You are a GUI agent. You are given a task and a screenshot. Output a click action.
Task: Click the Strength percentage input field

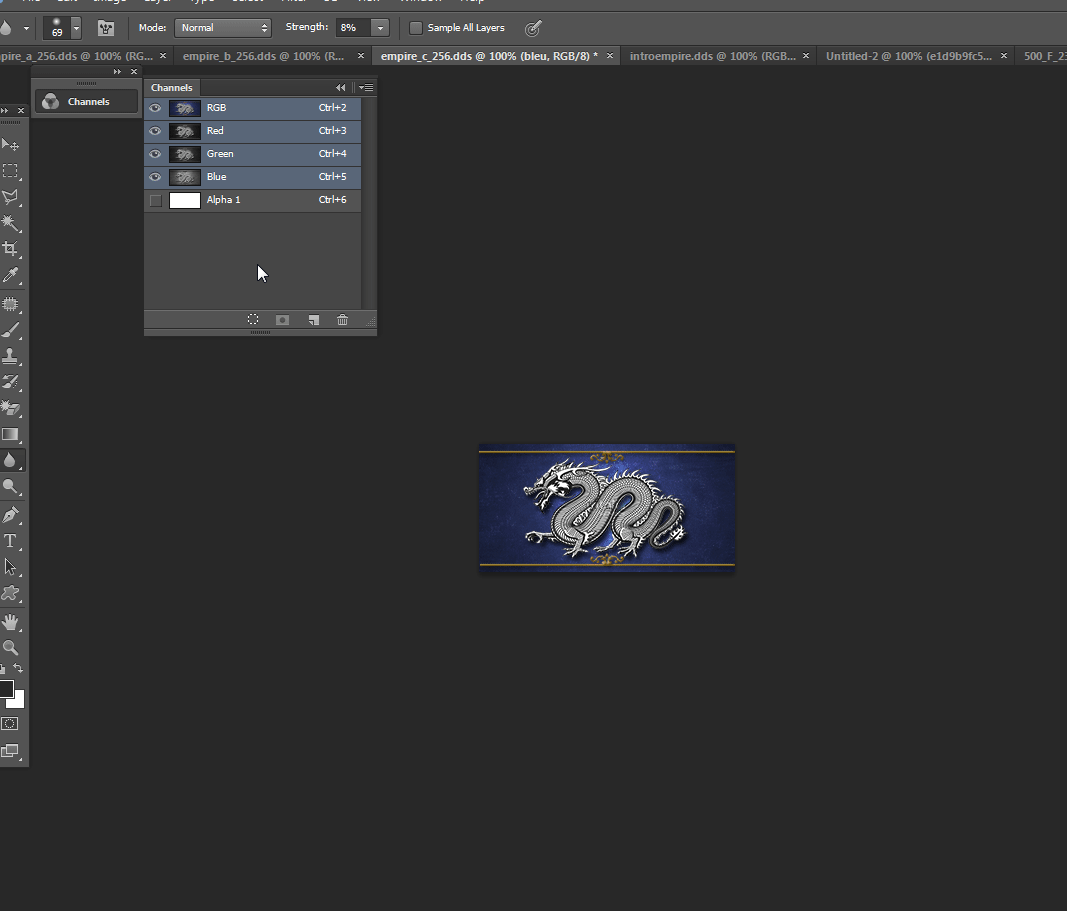point(353,28)
